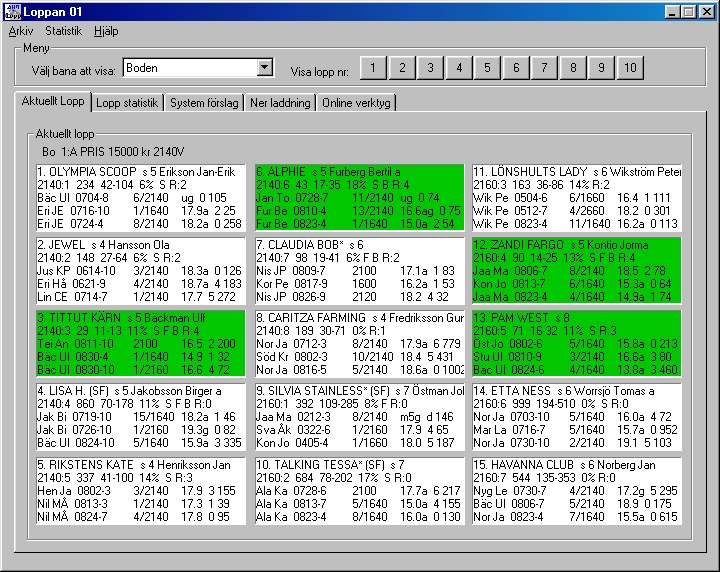
Task: Click Havanna Club result row Nyg Le 0730-7
Action: [576, 491]
